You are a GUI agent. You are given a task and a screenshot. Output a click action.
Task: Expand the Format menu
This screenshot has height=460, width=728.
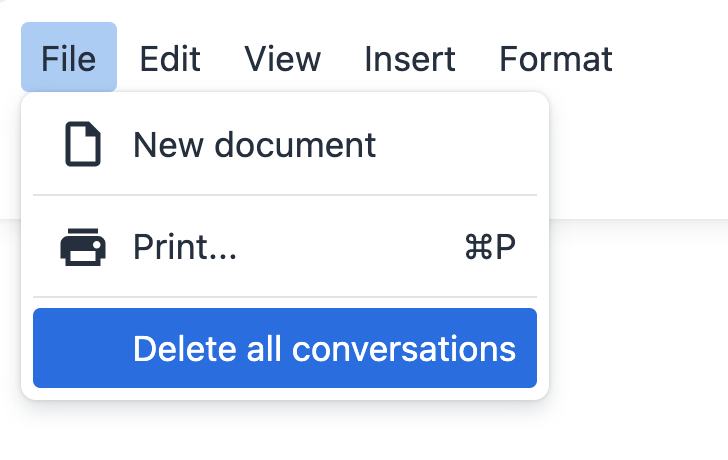(555, 58)
